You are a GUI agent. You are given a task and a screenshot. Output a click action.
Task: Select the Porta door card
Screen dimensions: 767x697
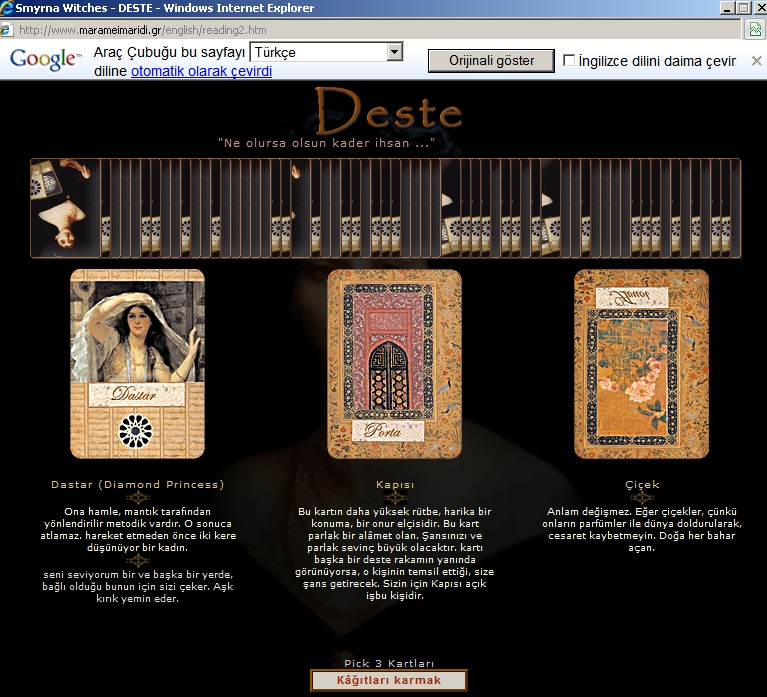click(394, 363)
